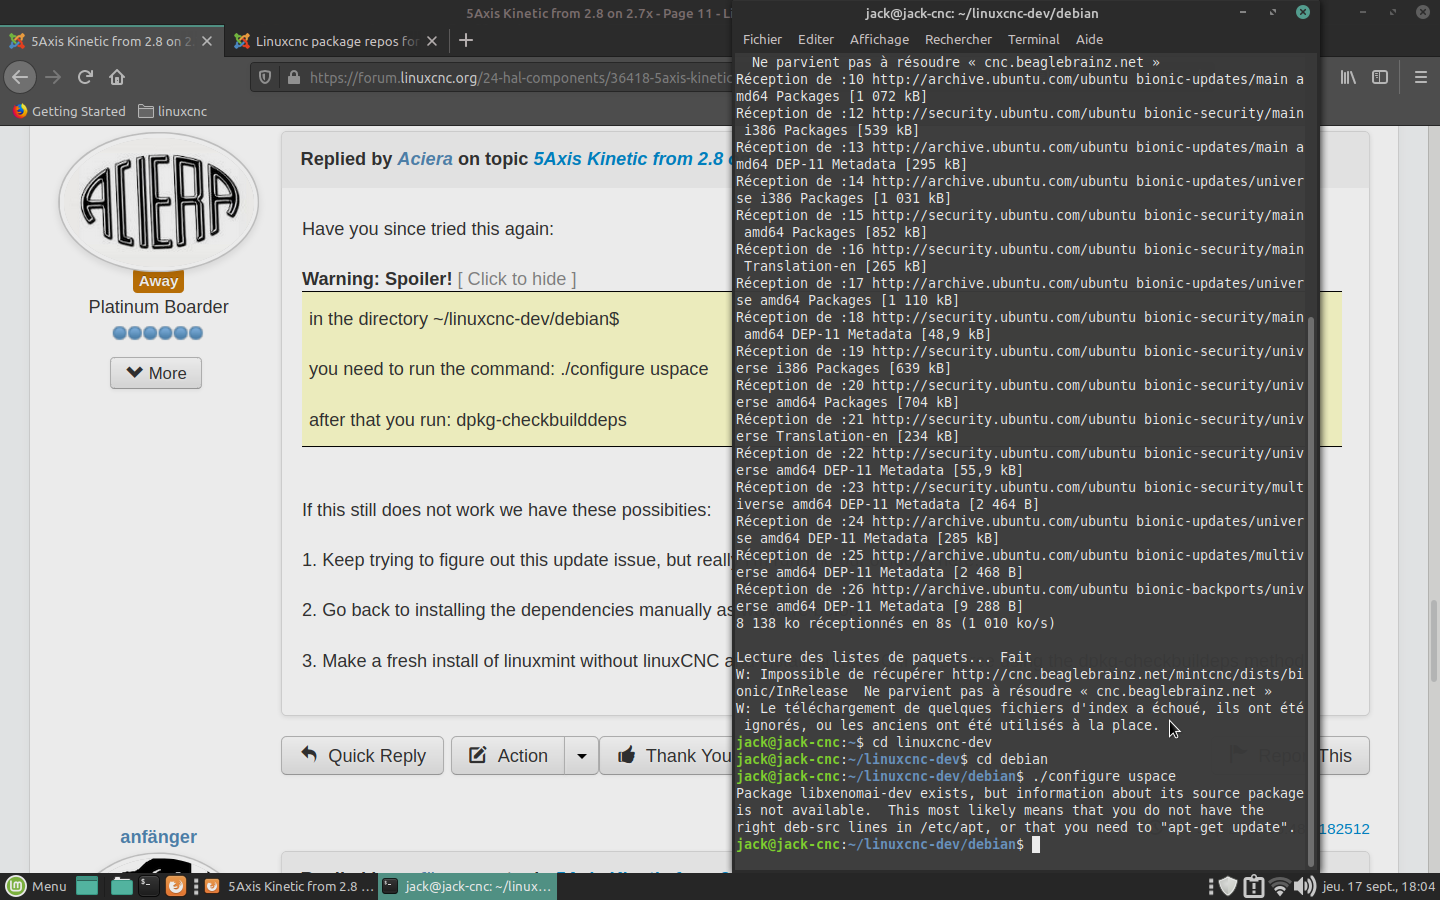This screenshot has width=1440, height=900.
Task: Open linuxcnc bookmarks folder
Action: 172,111
